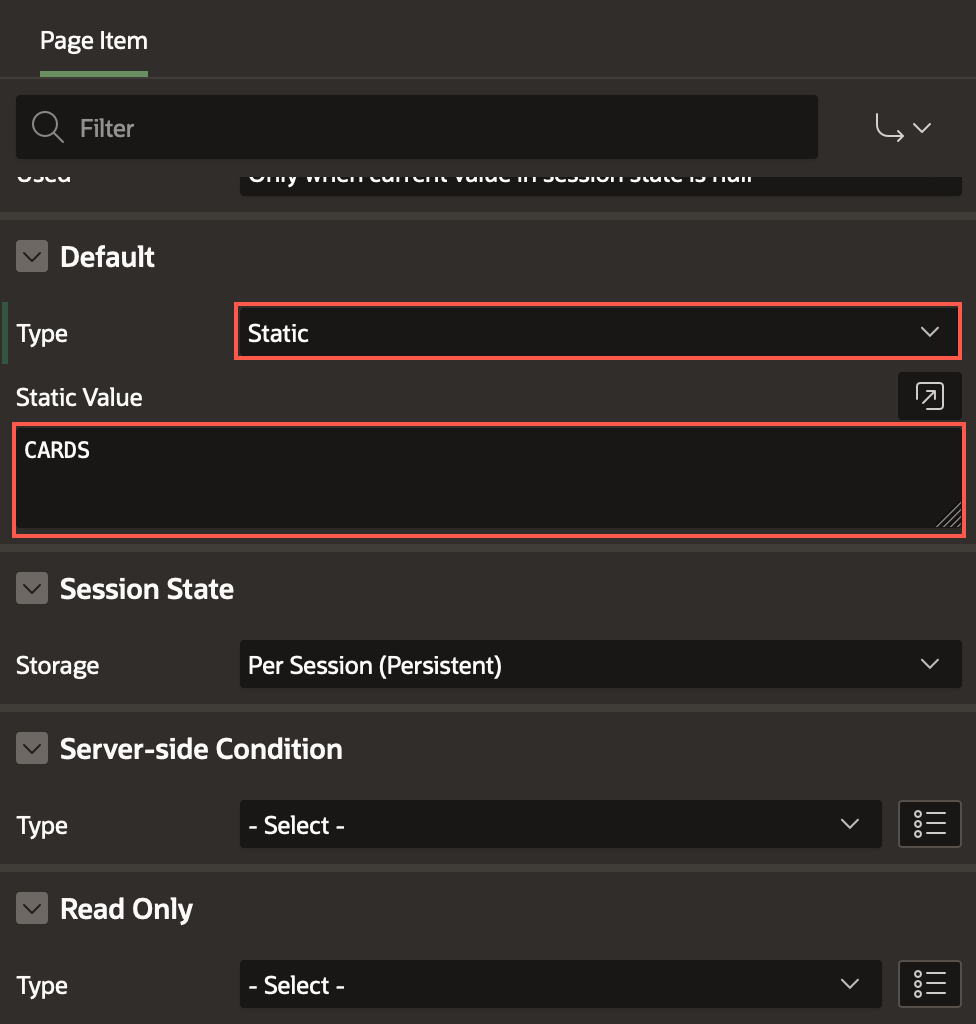The image size is (976, 1024).
Task: Collapse the Server-side Condition section
Action: pos(32,749)
